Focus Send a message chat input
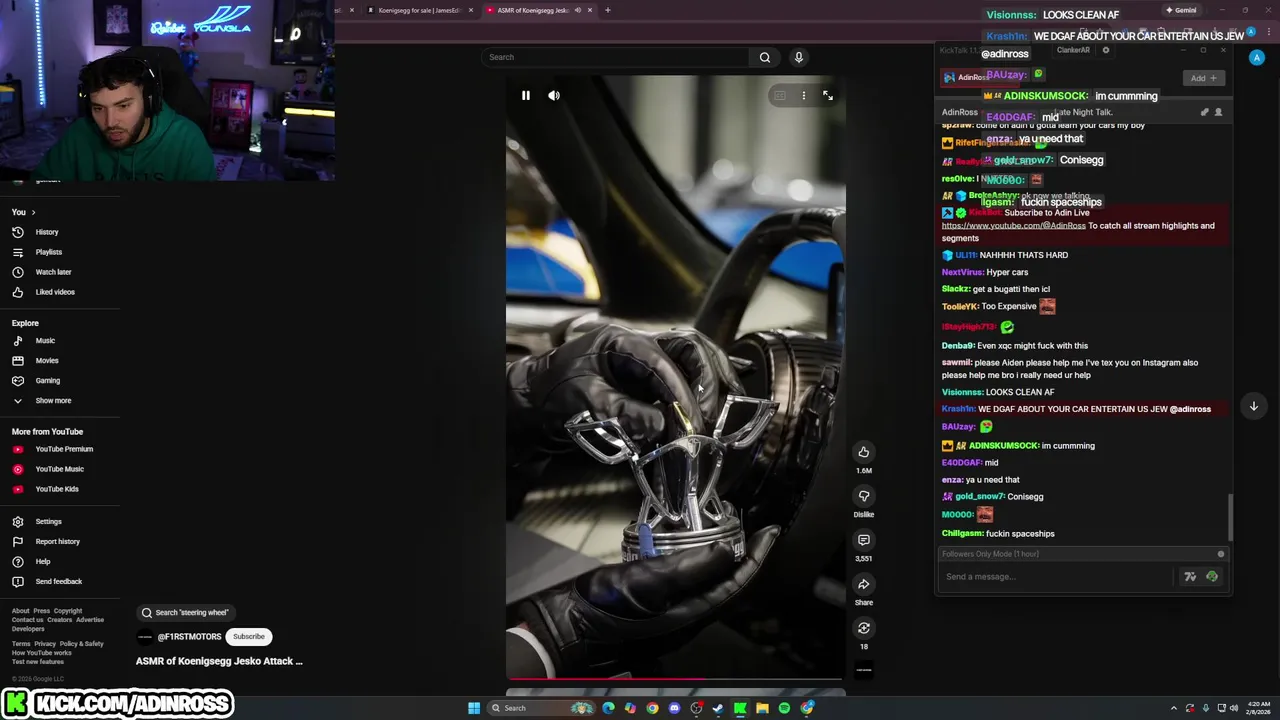This screenshot has width=1280, height=720. pyautogui.click(x=1057, y=577)
